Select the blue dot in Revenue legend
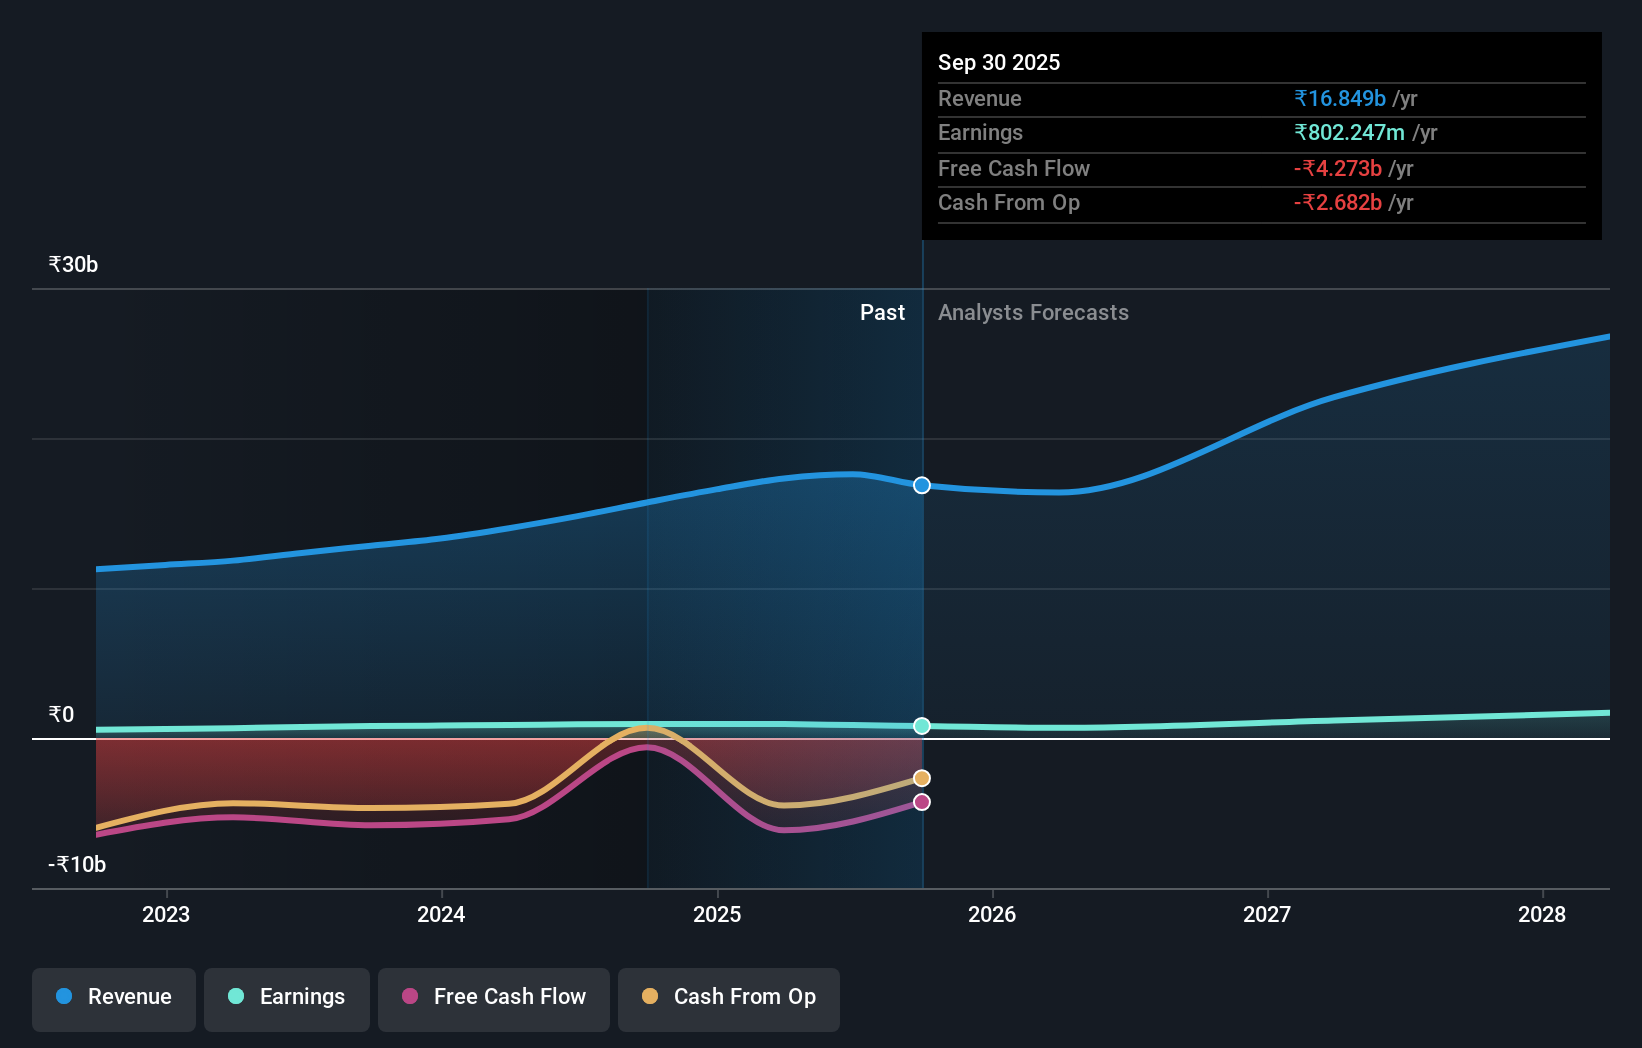1642x1048 pixels. [62, 997]
